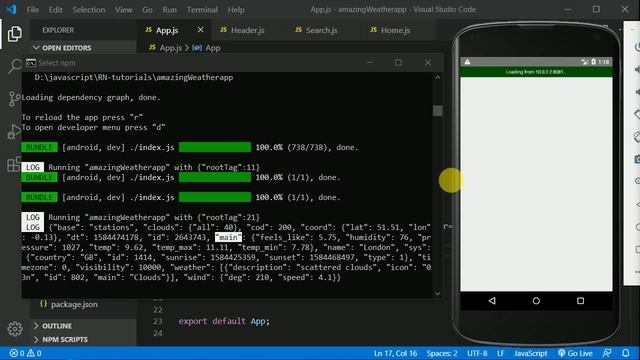Click the terminal path D:\javascript\RN-tutorials line

pos(134,77)
